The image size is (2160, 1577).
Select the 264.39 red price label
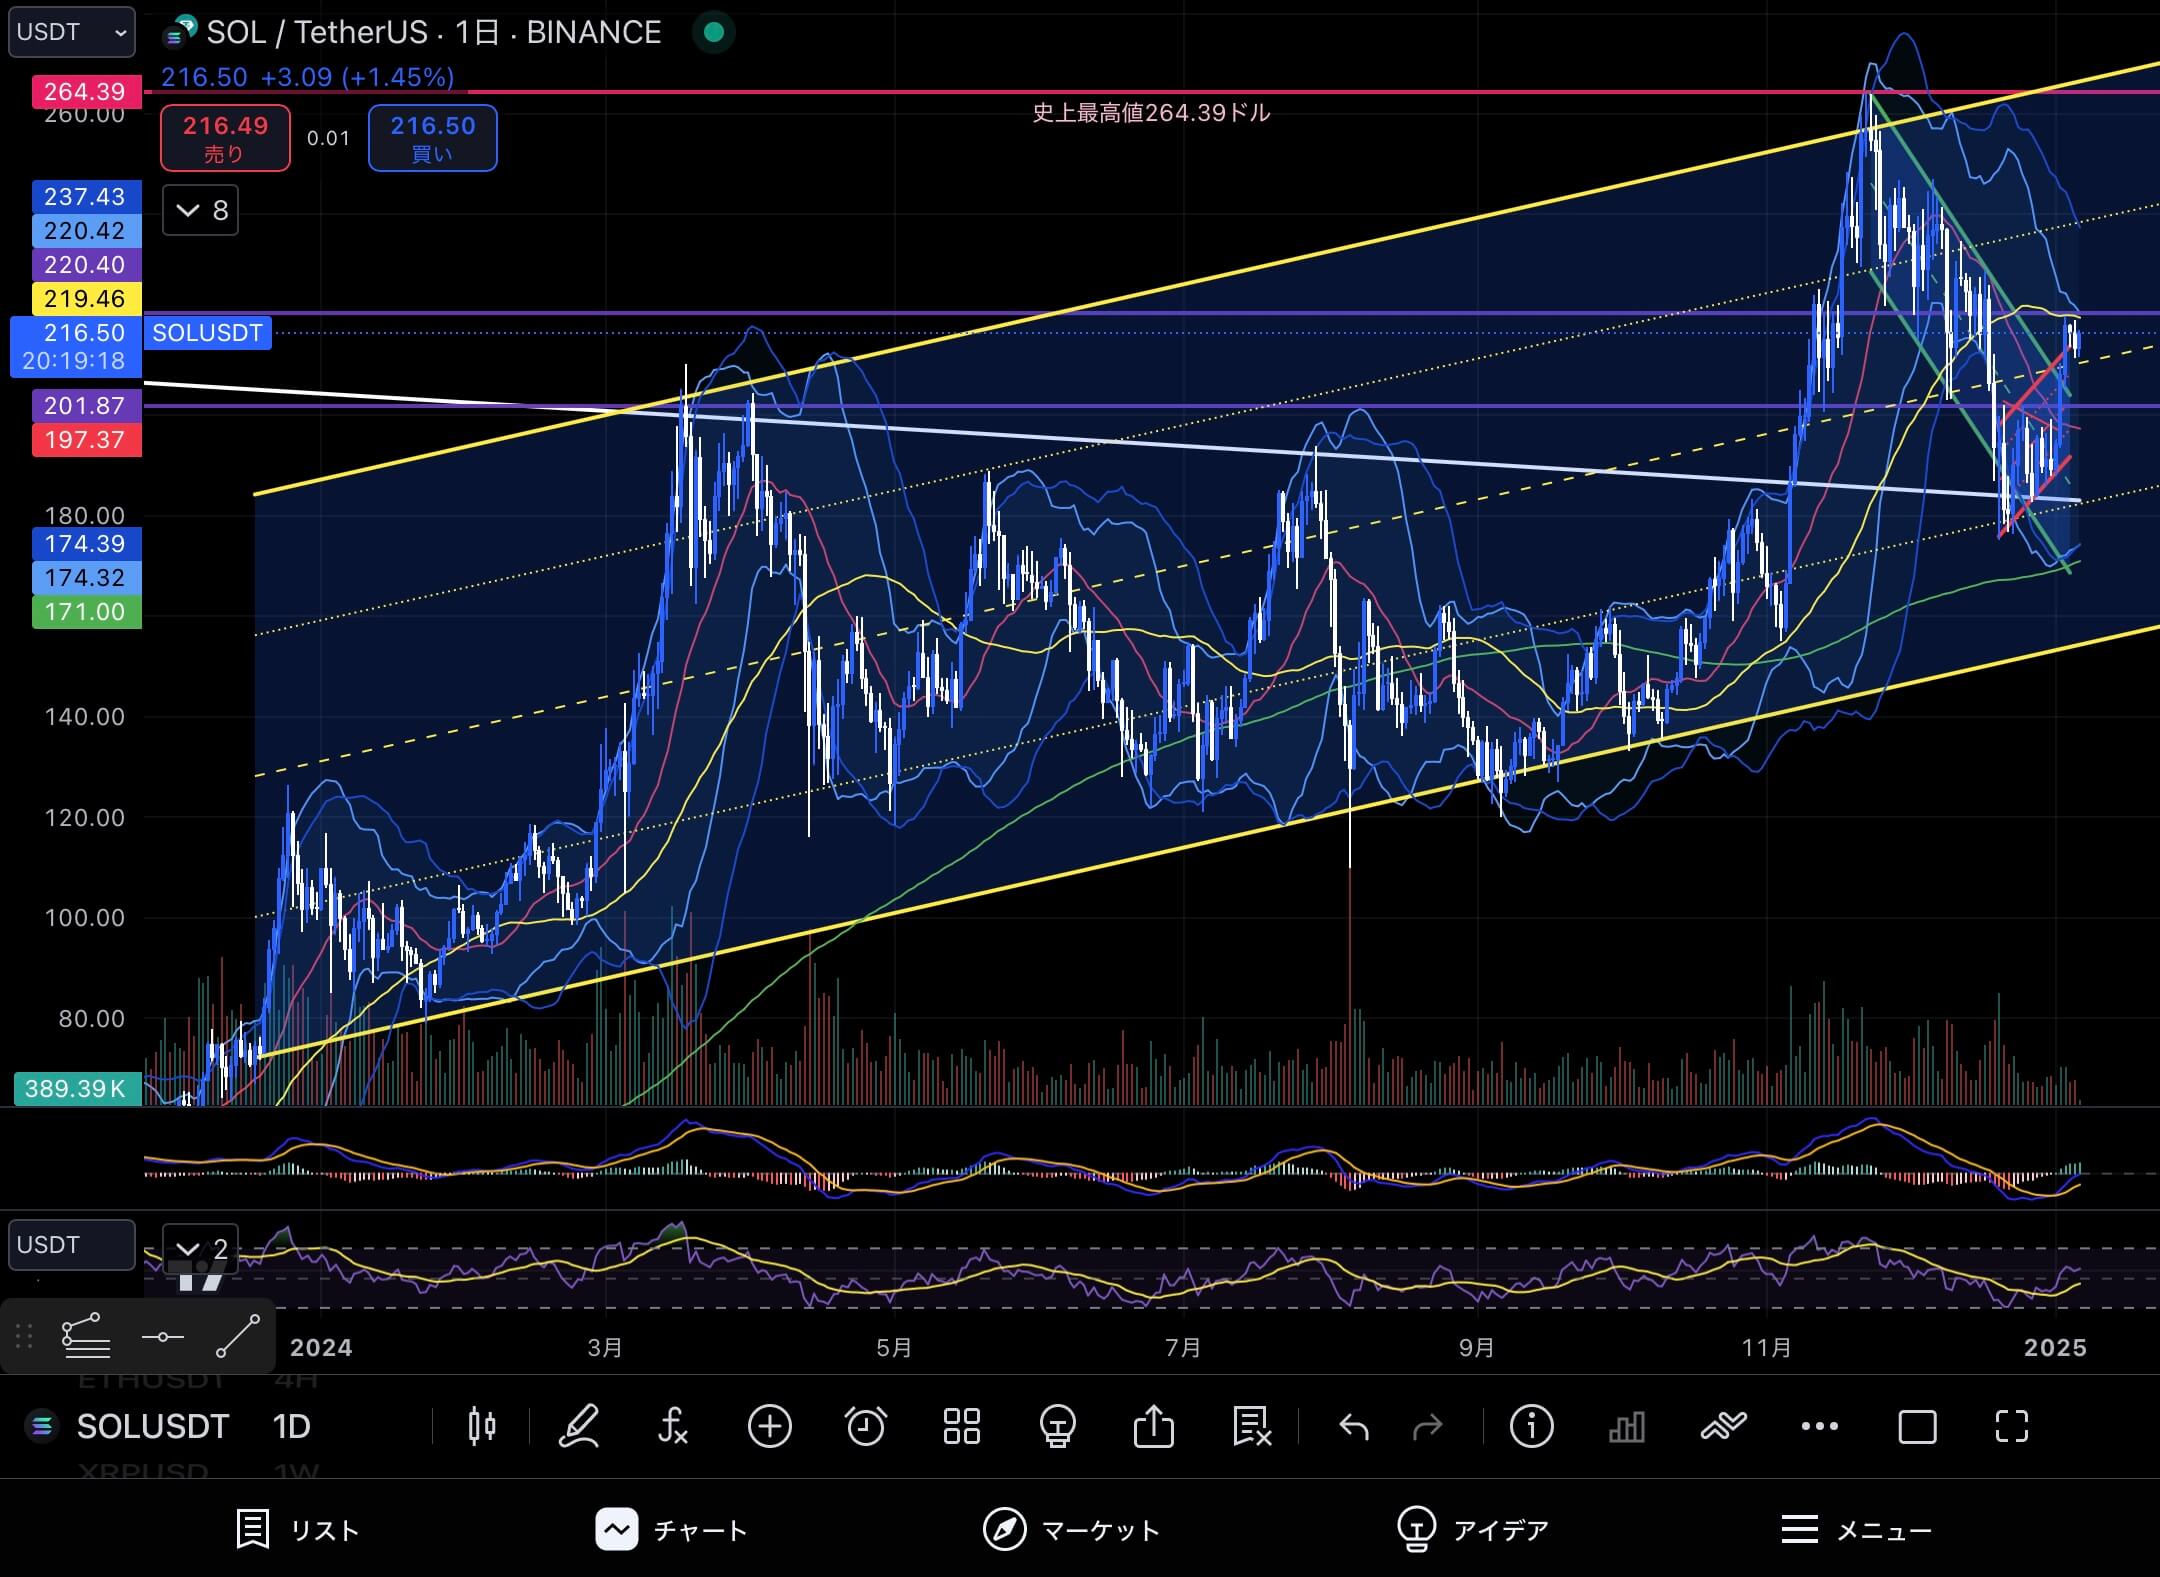(x=85, y=92)
